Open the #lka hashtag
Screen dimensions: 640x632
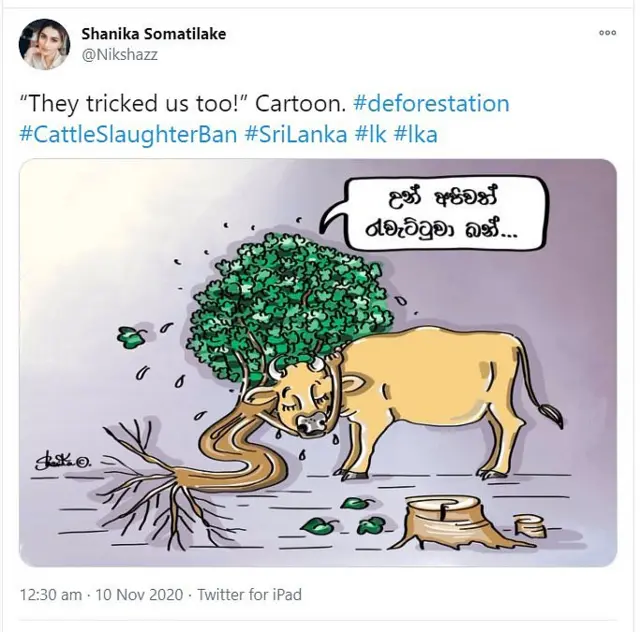pos(419,134)
